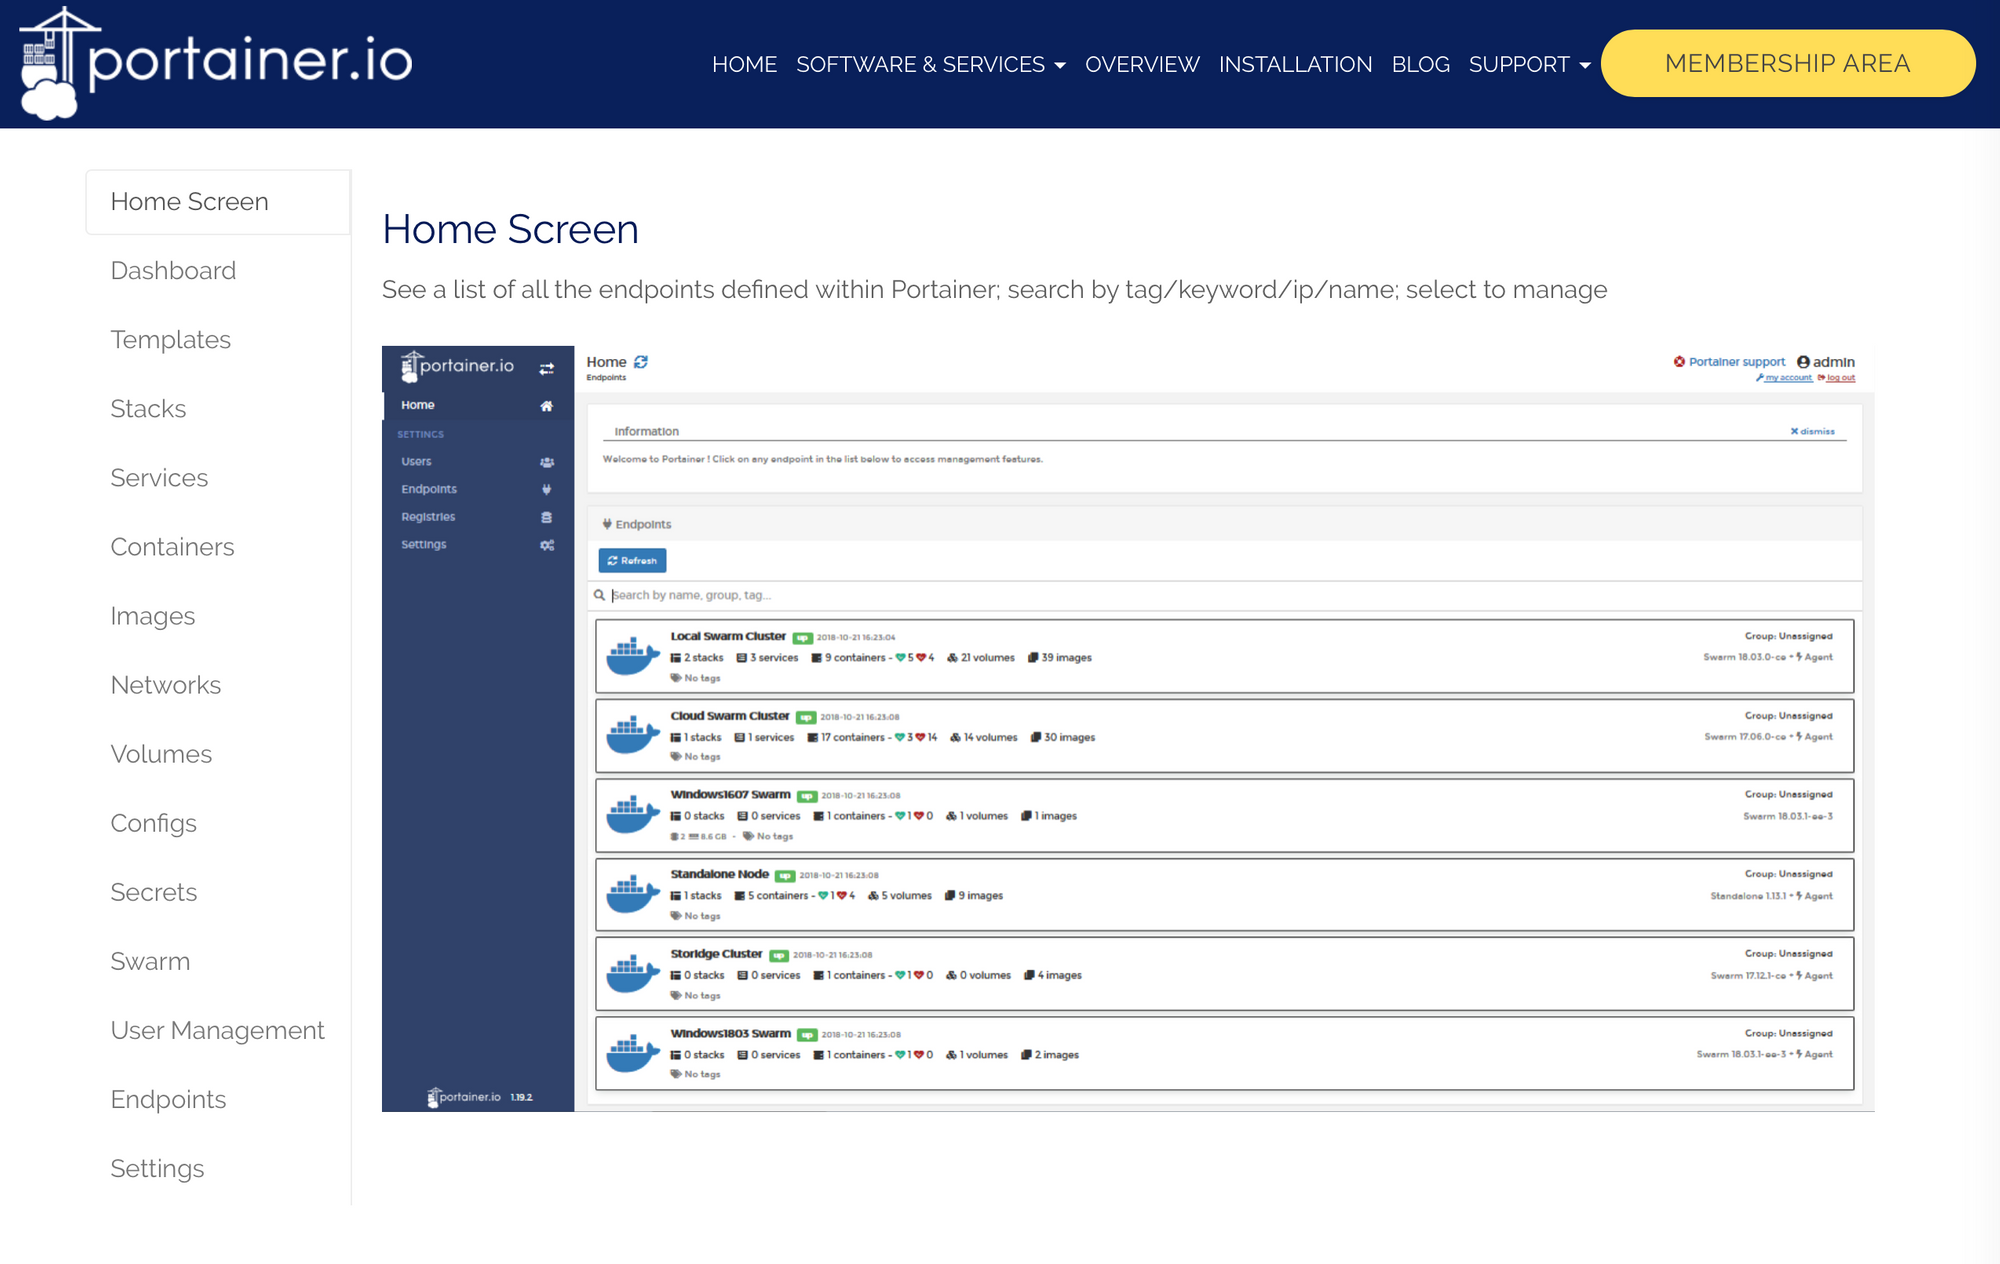
Task: Open the my account link
Action: tap(1784, 378)
